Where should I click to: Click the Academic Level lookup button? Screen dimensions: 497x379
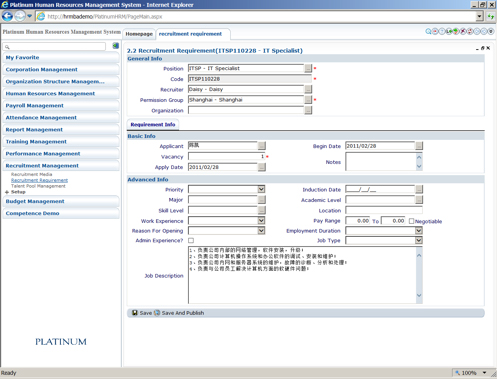click(419, 200)
